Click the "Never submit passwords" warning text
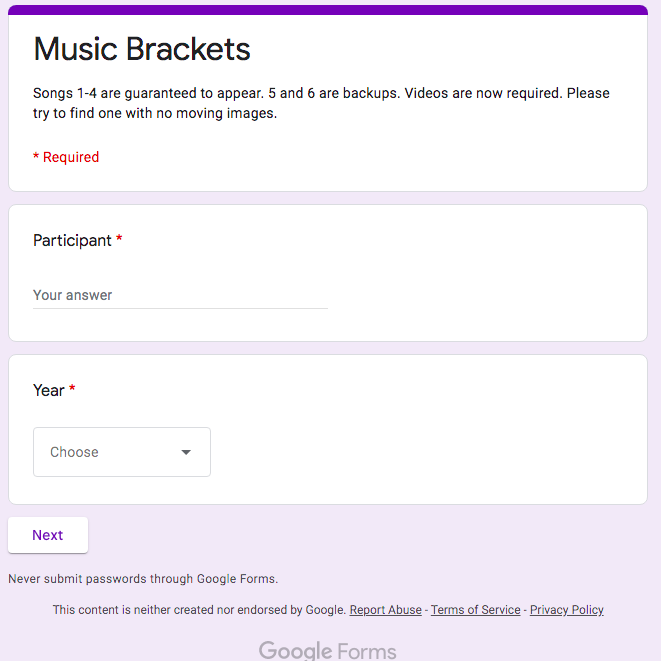Image resolution: width=661 pixels, height=661 pixels. (143, 578)
